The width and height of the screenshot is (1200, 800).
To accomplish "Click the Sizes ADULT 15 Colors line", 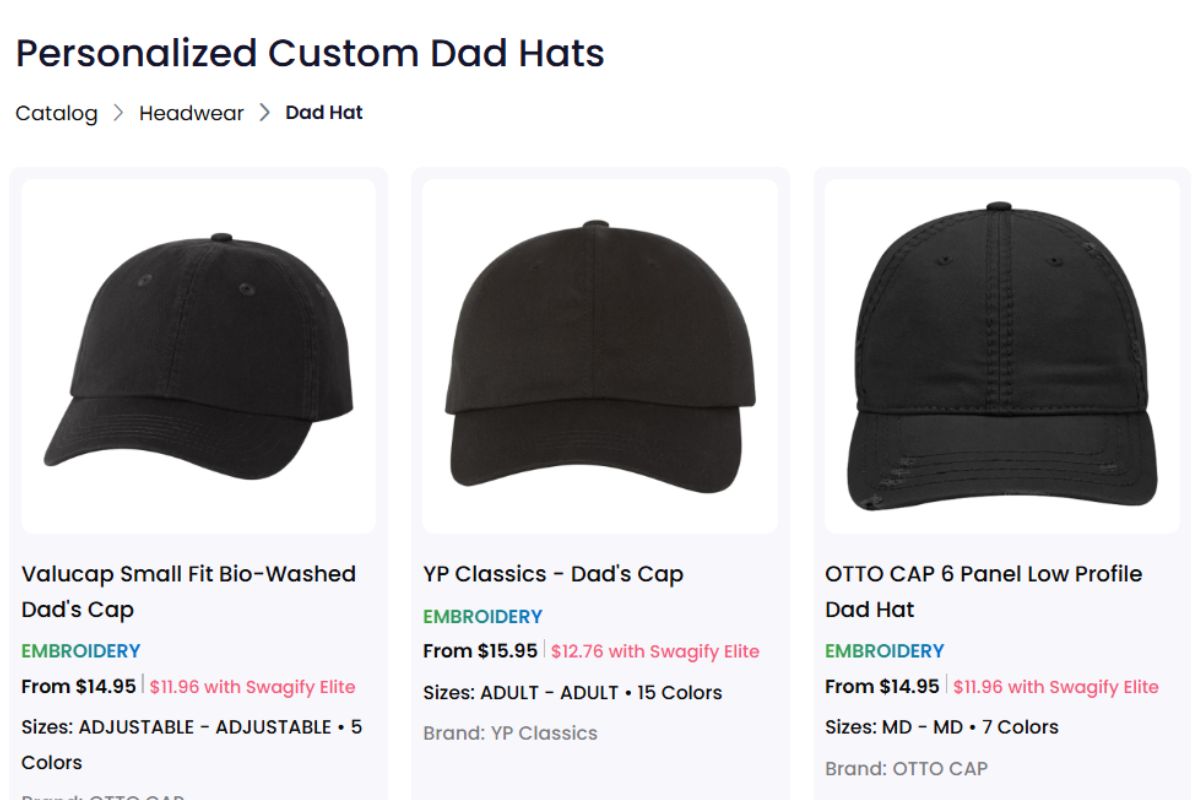I will click(x=572, y=692).
